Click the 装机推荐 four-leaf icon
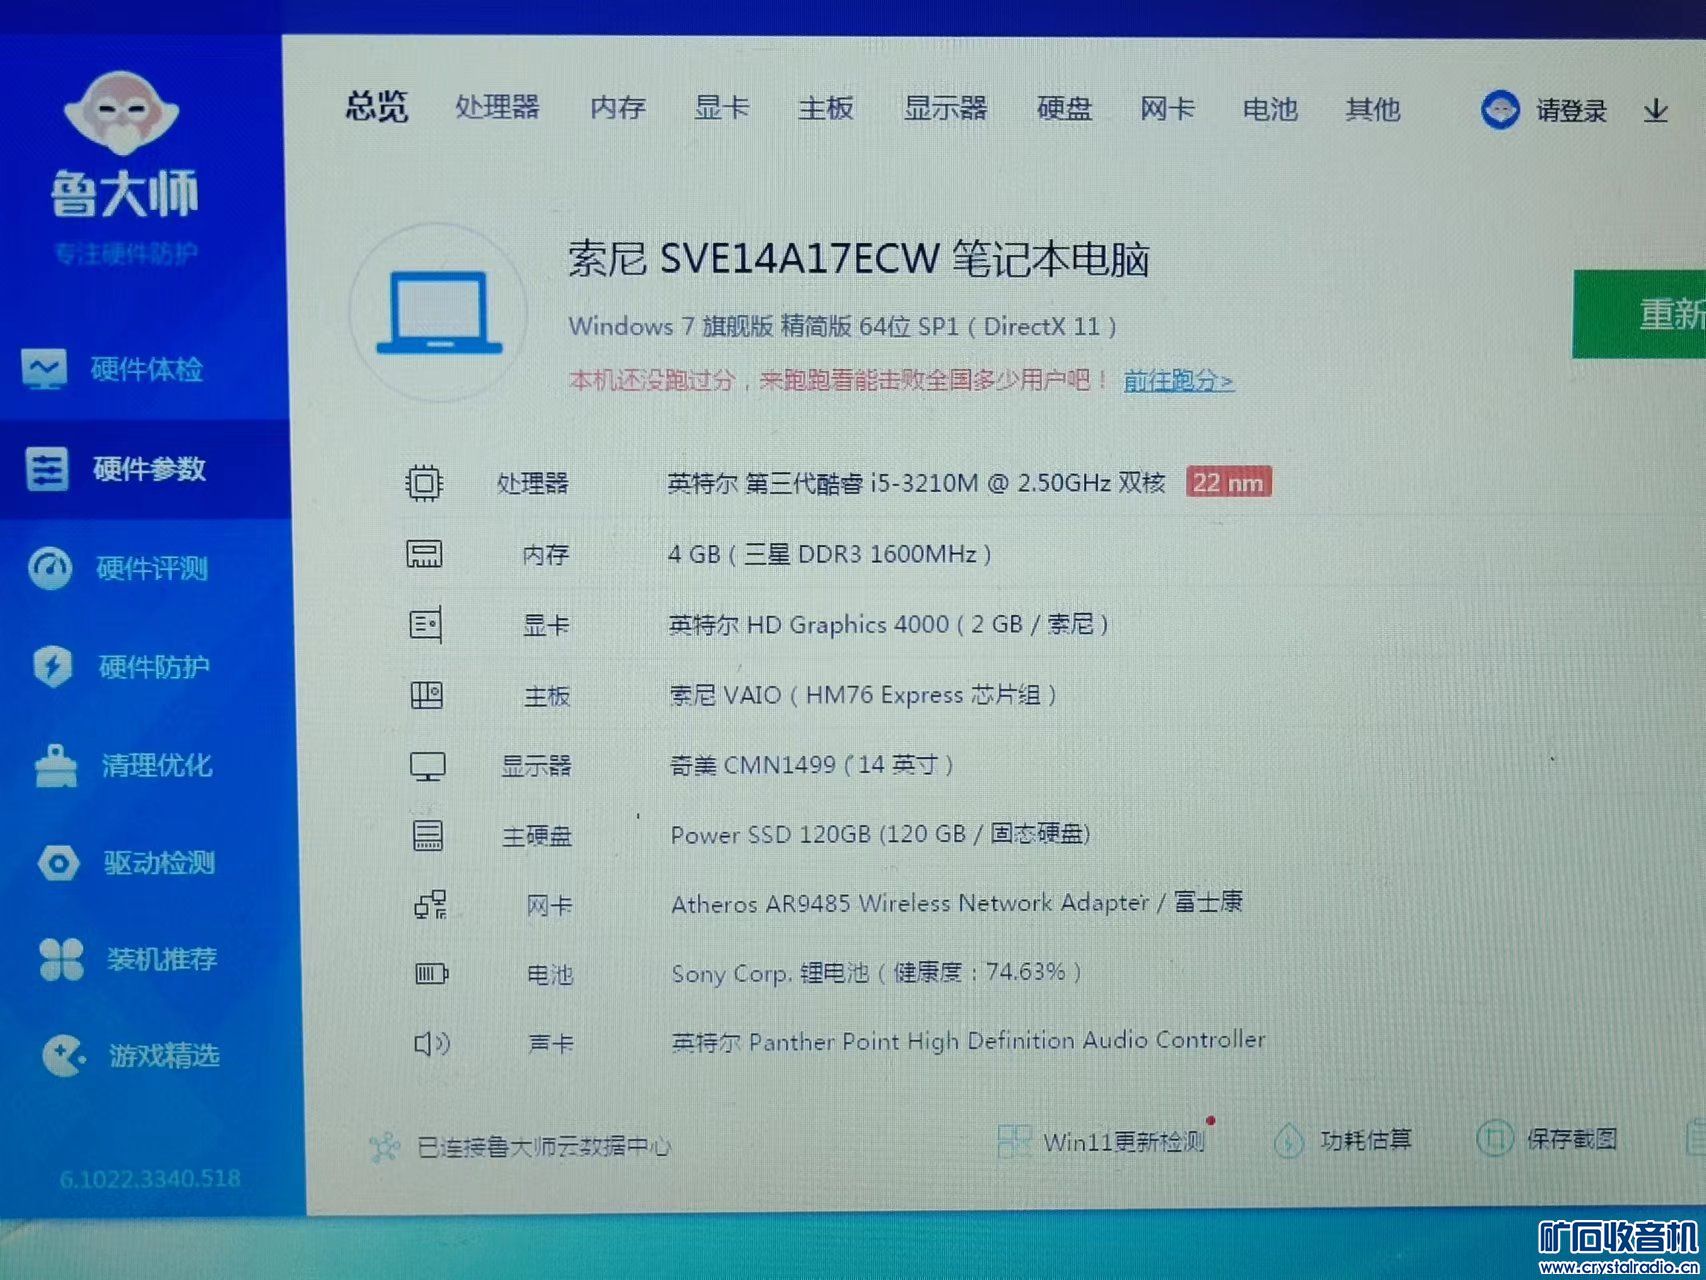1706x1280 pixels. [x=62, y=958]
